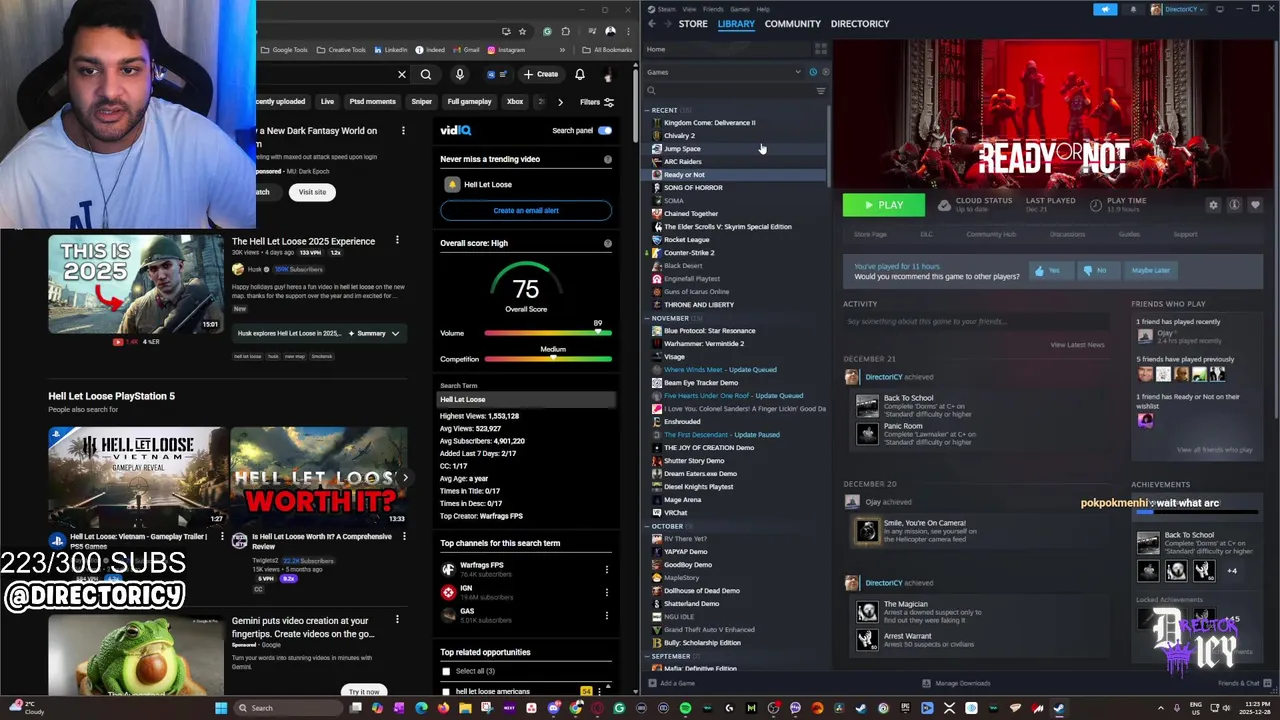Screen dimensions: 1280x720
Task: Open Spotify from the taskbar
Action: 685,708
